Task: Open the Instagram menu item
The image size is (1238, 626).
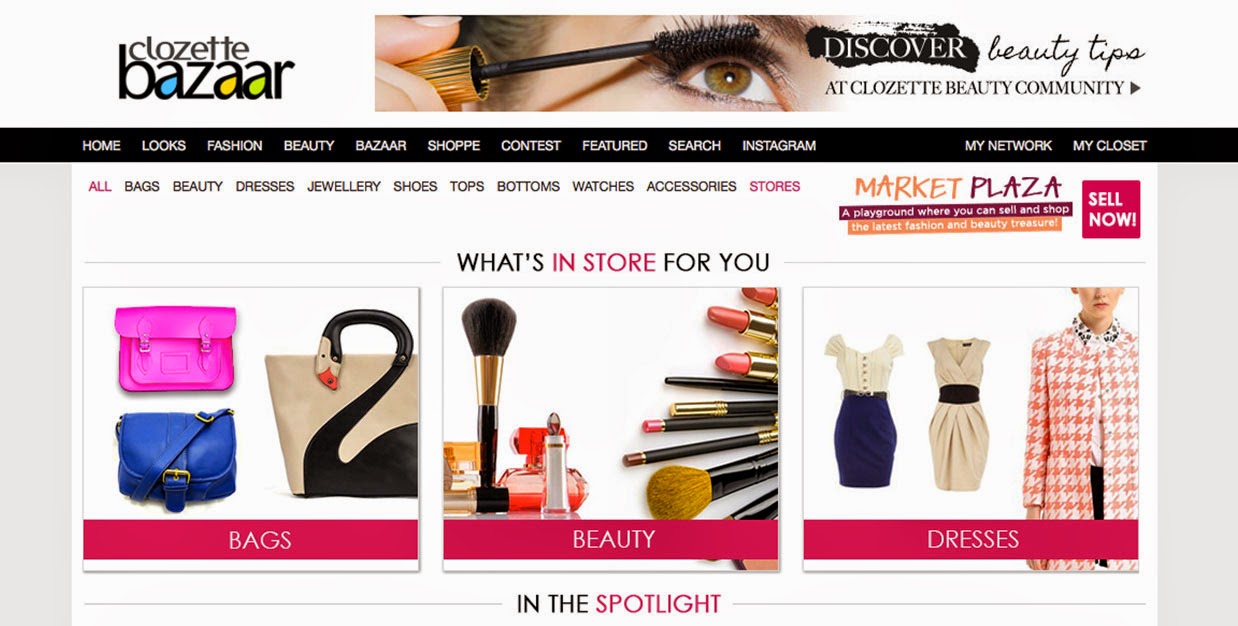Action: pyautogui.click(x=779, y=145)
